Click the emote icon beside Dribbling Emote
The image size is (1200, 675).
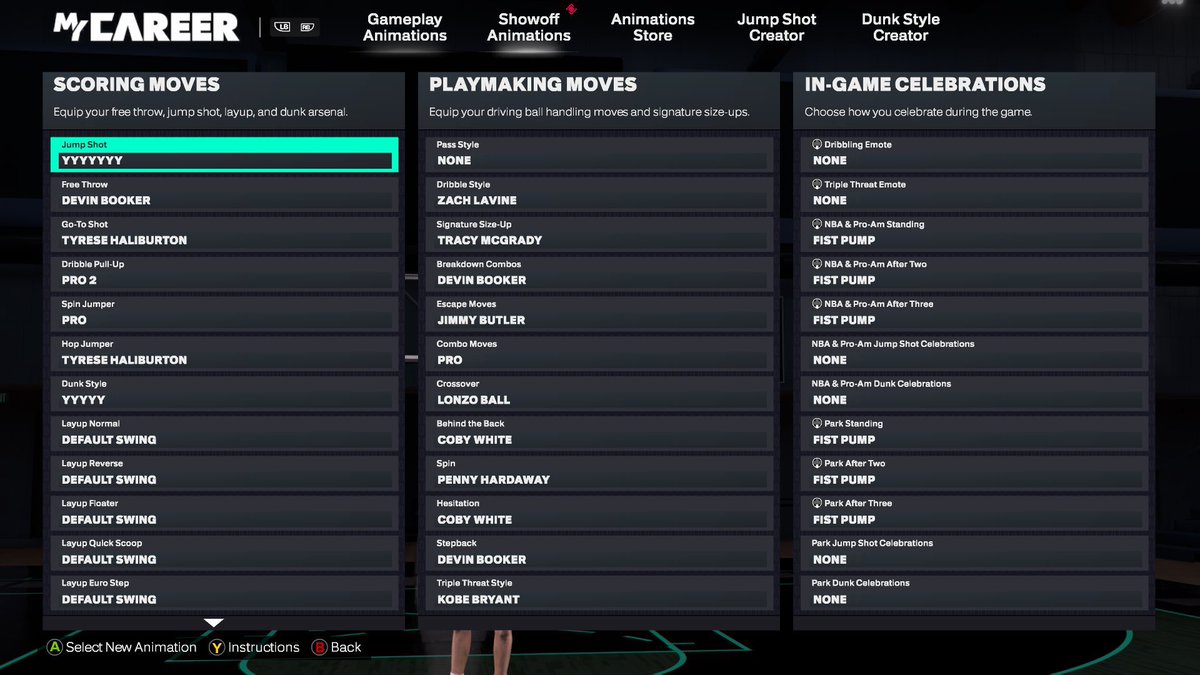pyautogui.click(x=817, y=145)
